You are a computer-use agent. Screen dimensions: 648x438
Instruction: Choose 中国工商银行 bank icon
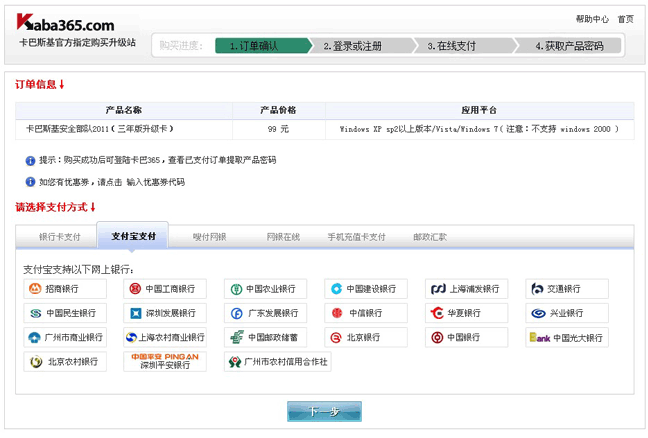click(x=165, y=289)
